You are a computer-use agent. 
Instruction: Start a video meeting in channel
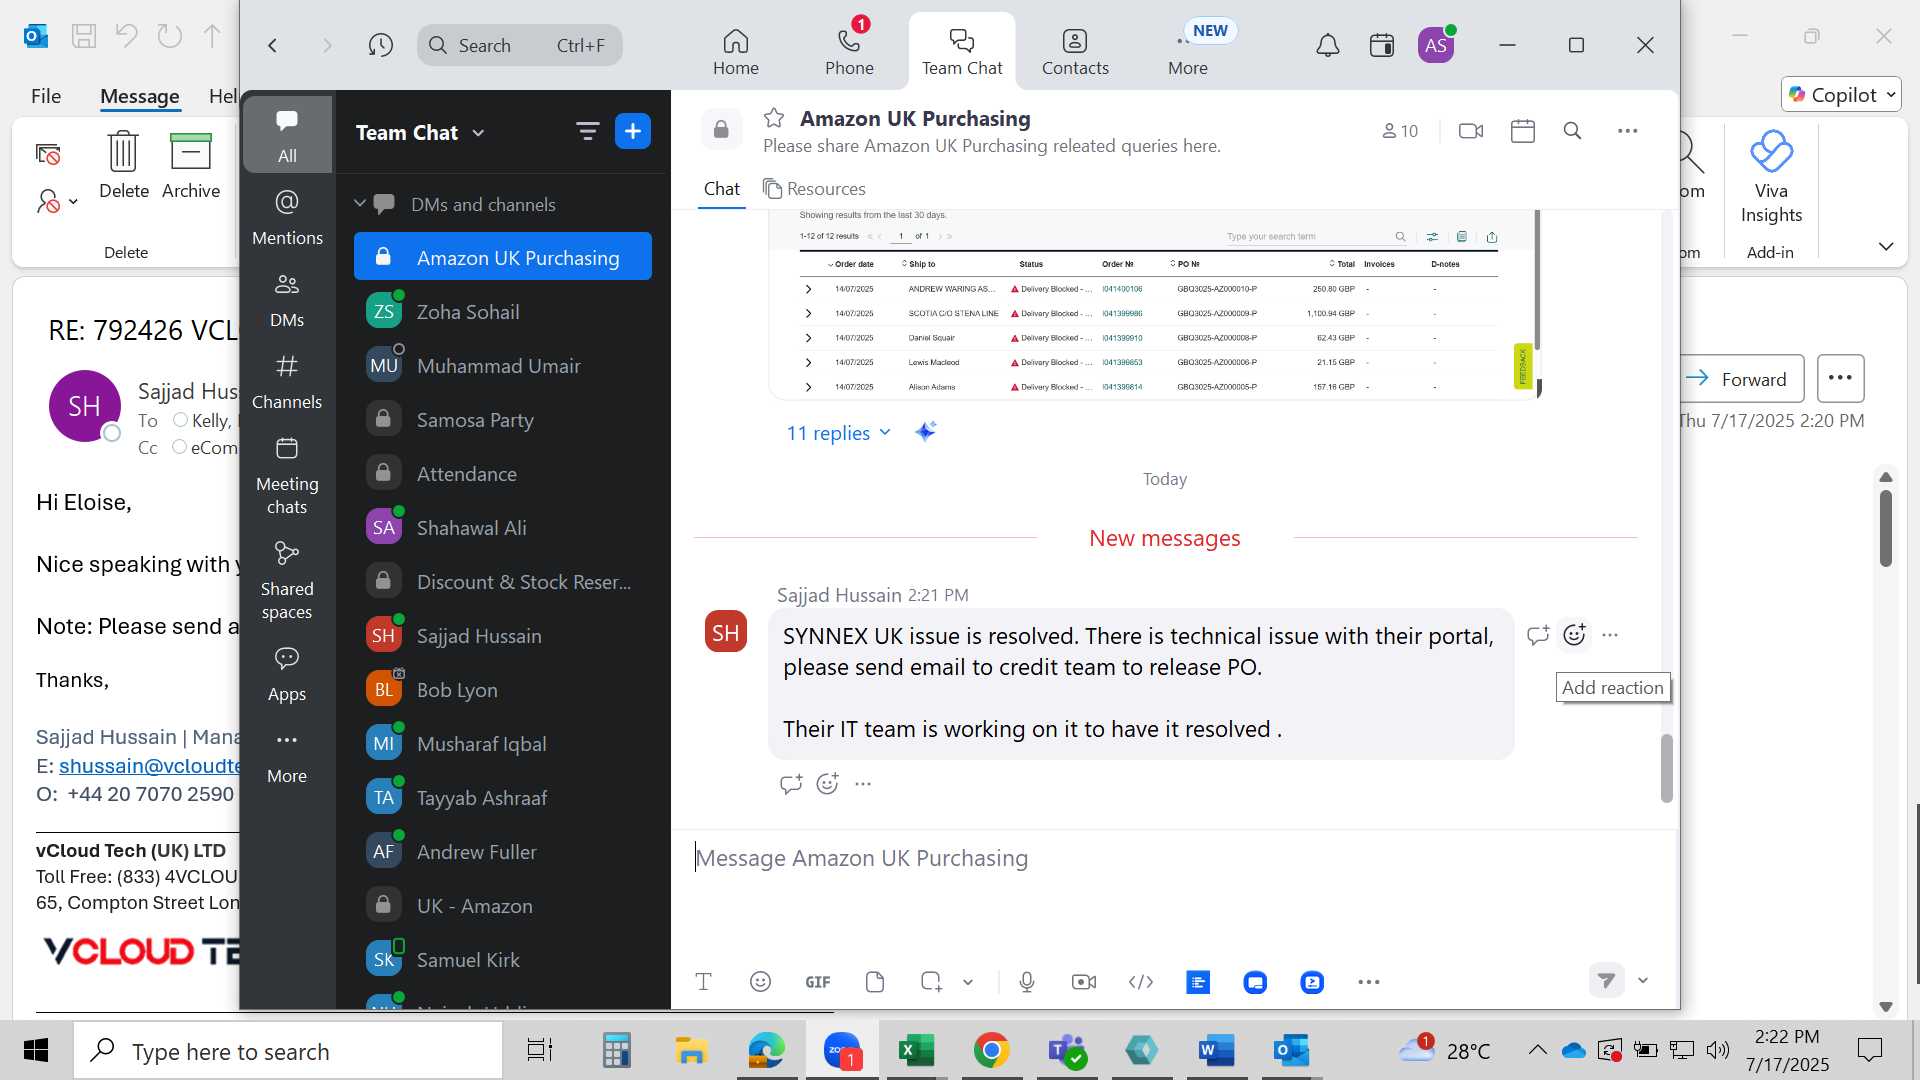pyautogui.click(x=1471, y=131)
